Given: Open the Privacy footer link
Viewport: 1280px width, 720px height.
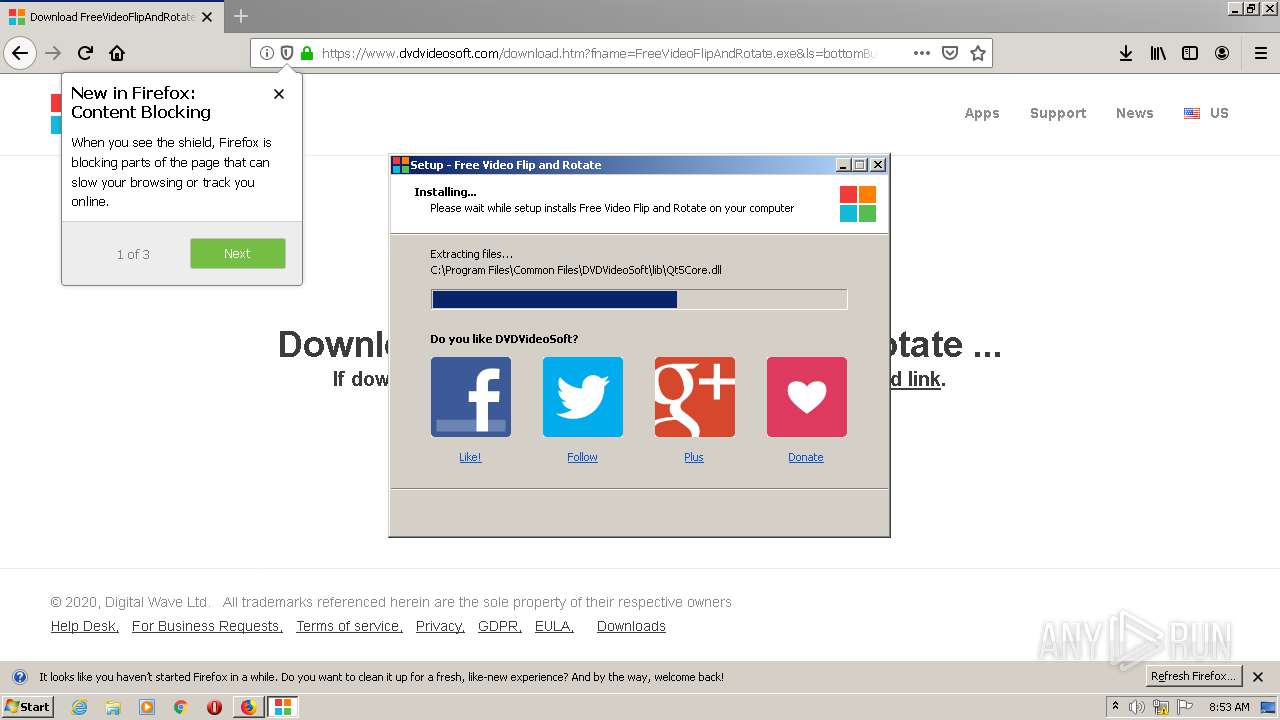Looking at the screenshot, I should pyautogui.click(x=440, y=626).
